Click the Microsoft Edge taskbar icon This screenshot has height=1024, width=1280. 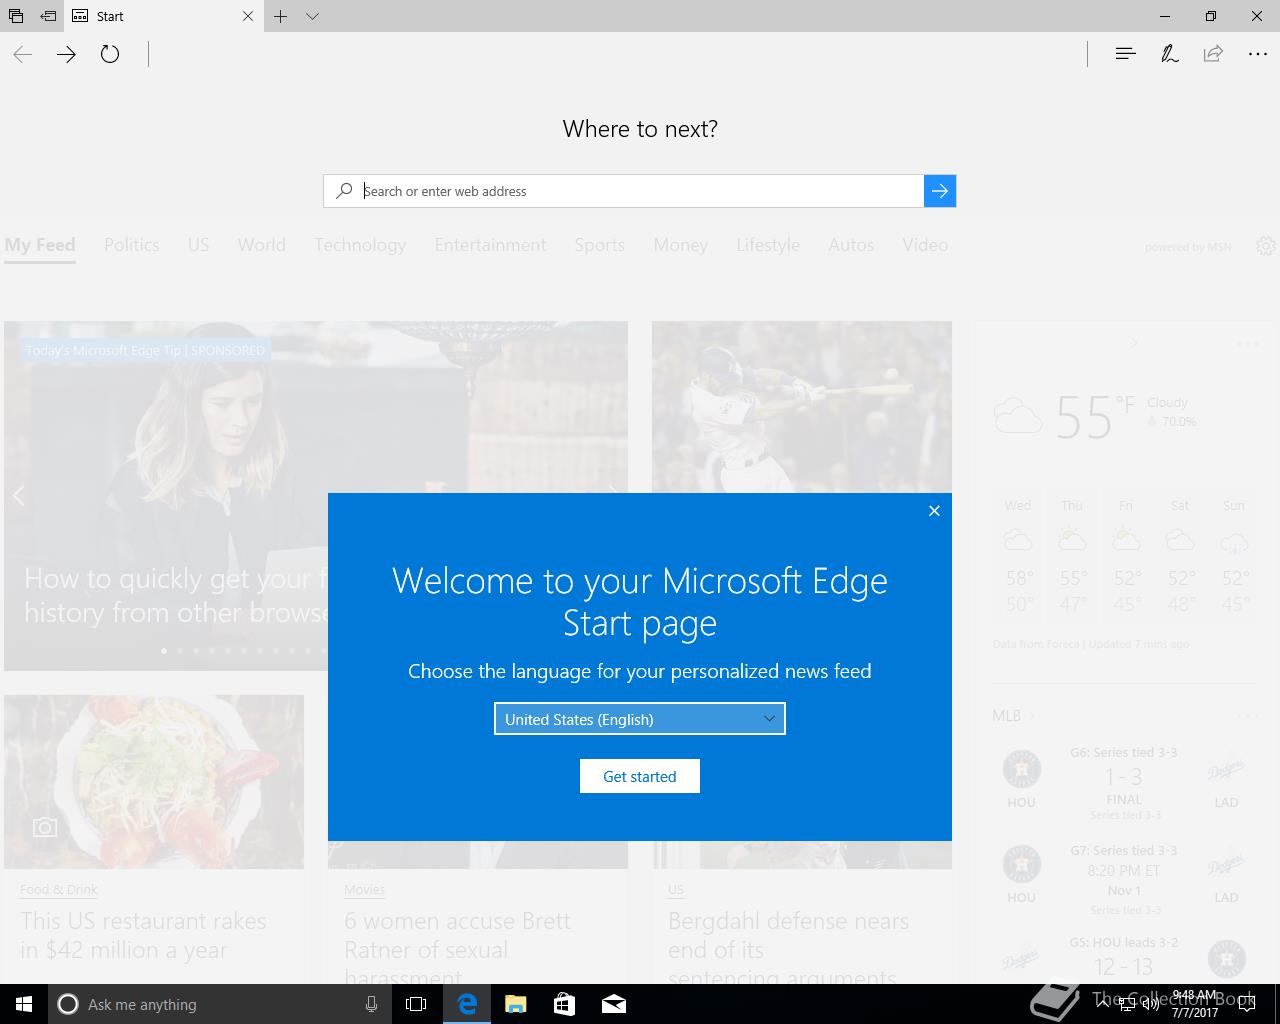pyautogui.click(x=467, y=1004)
